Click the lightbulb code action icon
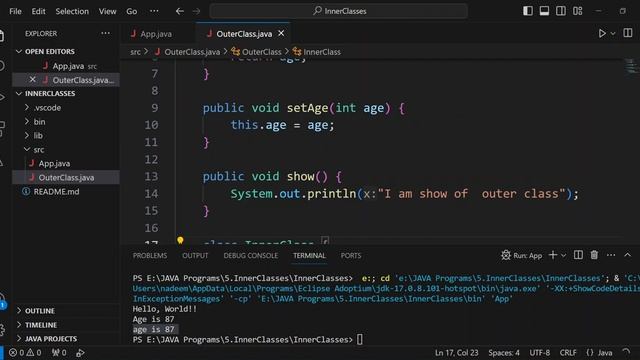 180,240
